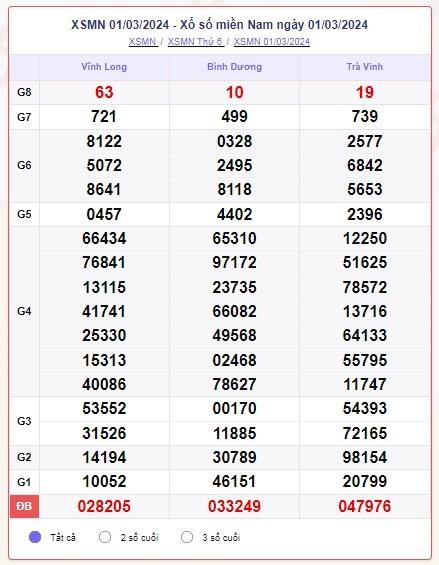Select the '3 số cuối' radio option
The width and height of the screenshot is (439, 565).
click(187, 537)
